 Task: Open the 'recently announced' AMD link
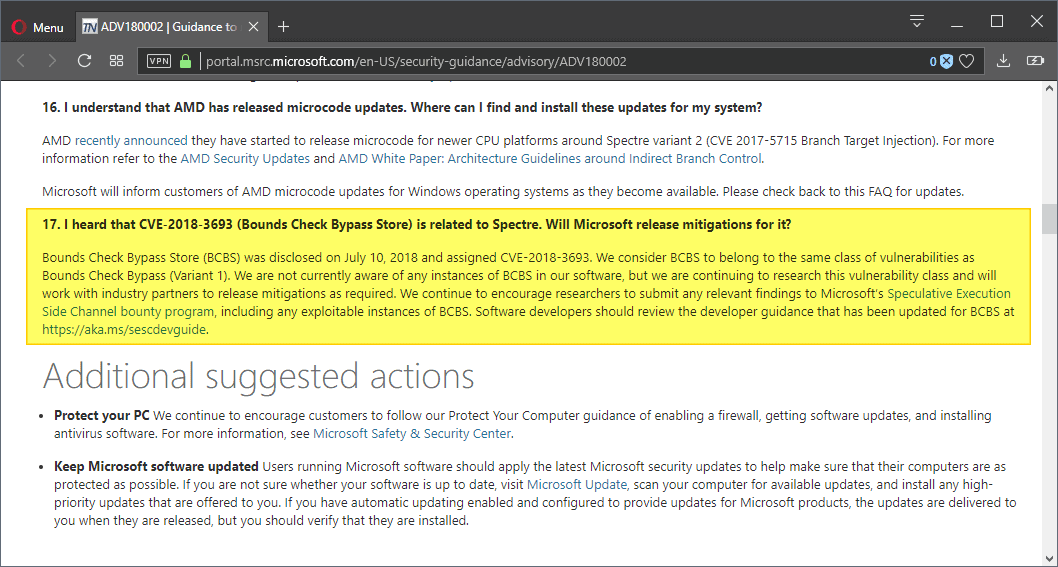[131, 140]
